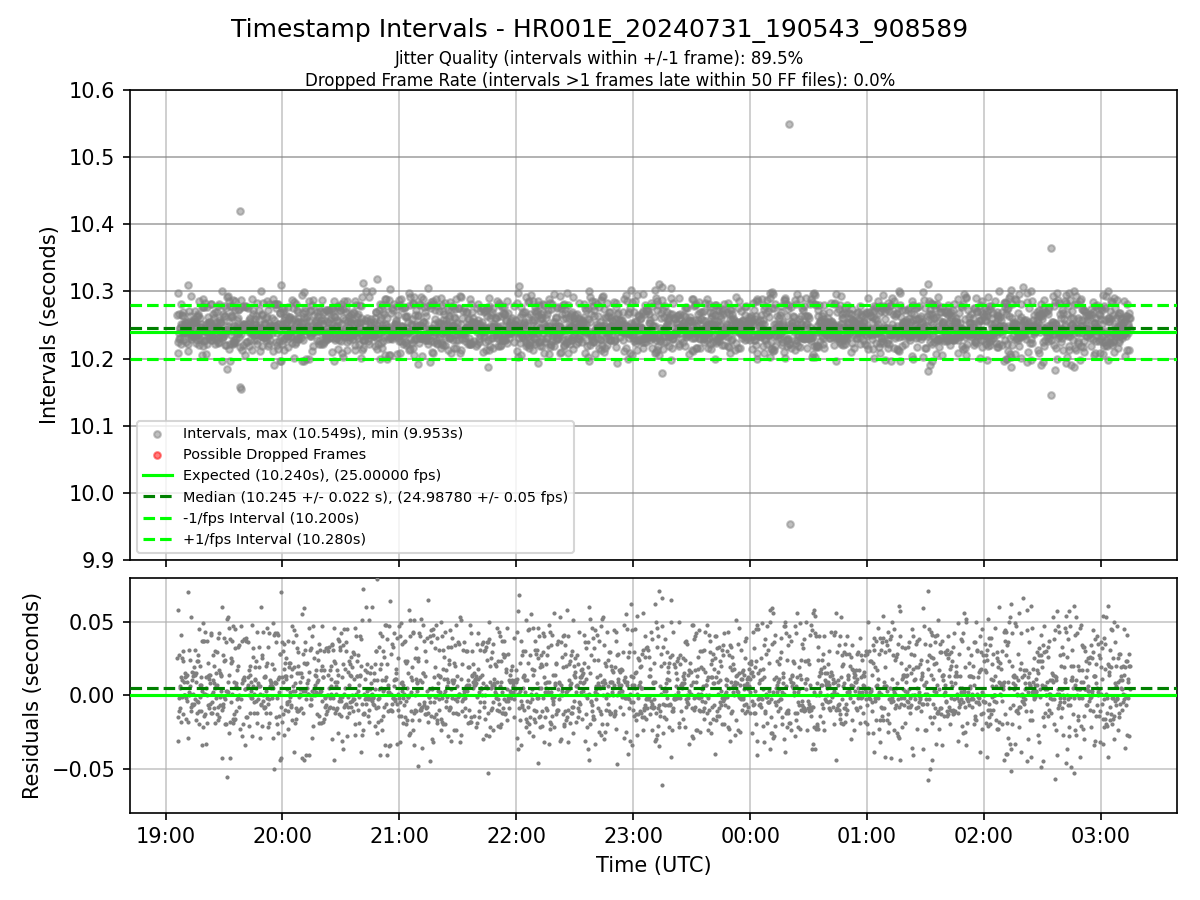Click legend entry '+1/fps Interval (10.280s)'
1200x900 pixels.
pyautogui.click(x=274, y=539)
